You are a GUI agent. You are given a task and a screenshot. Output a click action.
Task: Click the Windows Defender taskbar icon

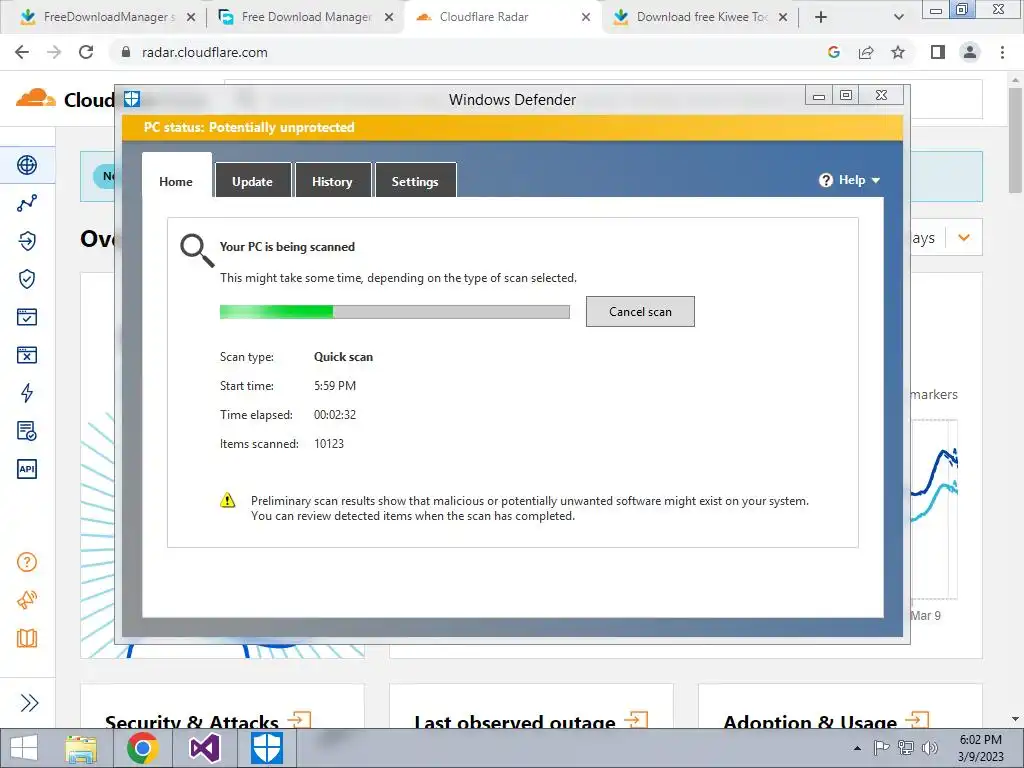[x=267, y=748]
